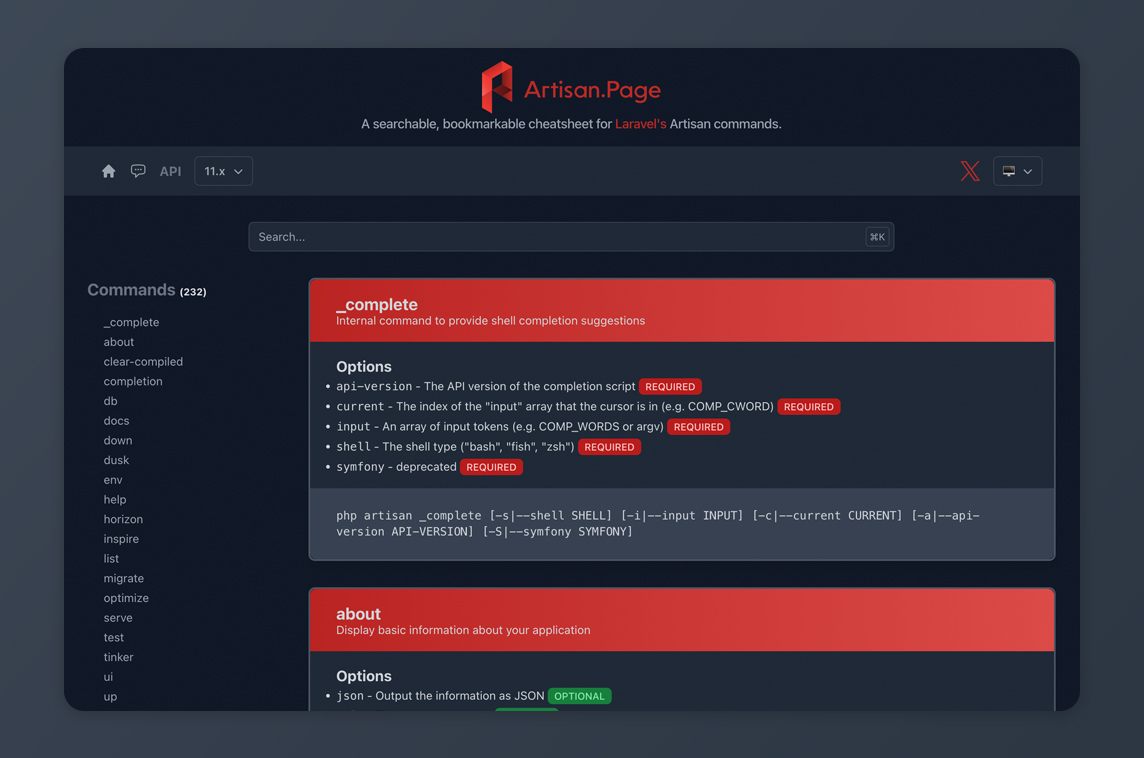Select down in the commands list
The image size is (1144, 758).
tap(117, 441)
